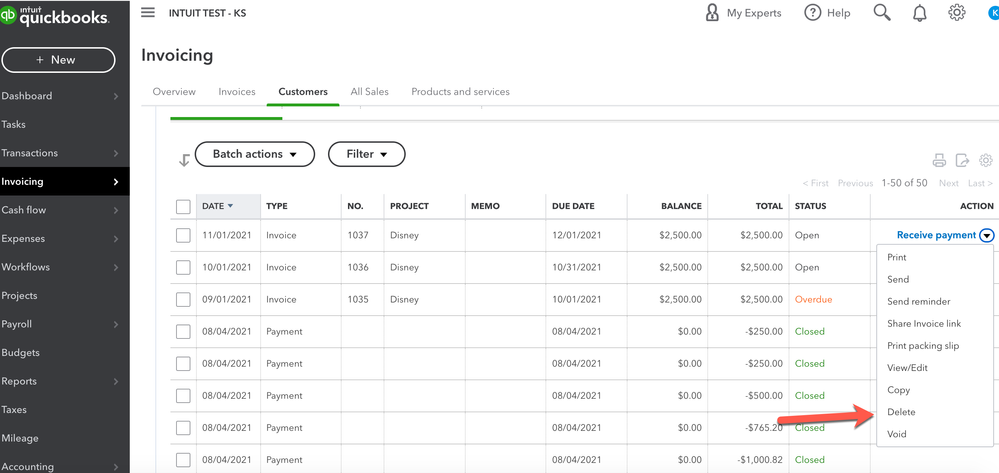This screenshot has width=999, height=473.
Task: Select the Customers tab
Action: [303, 92]
